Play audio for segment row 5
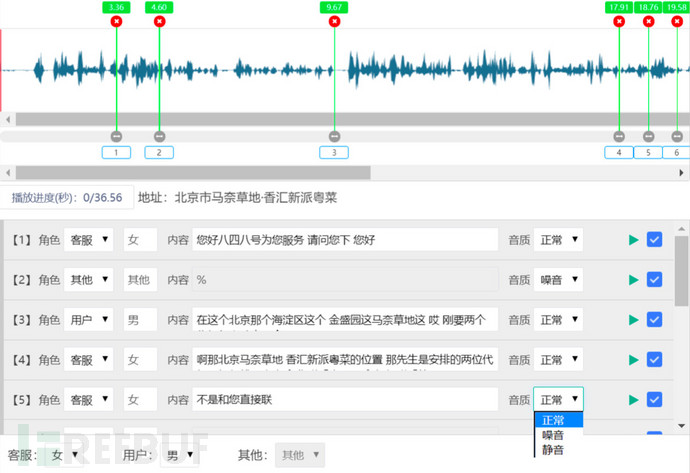690x473 pixels. (632, 400)
